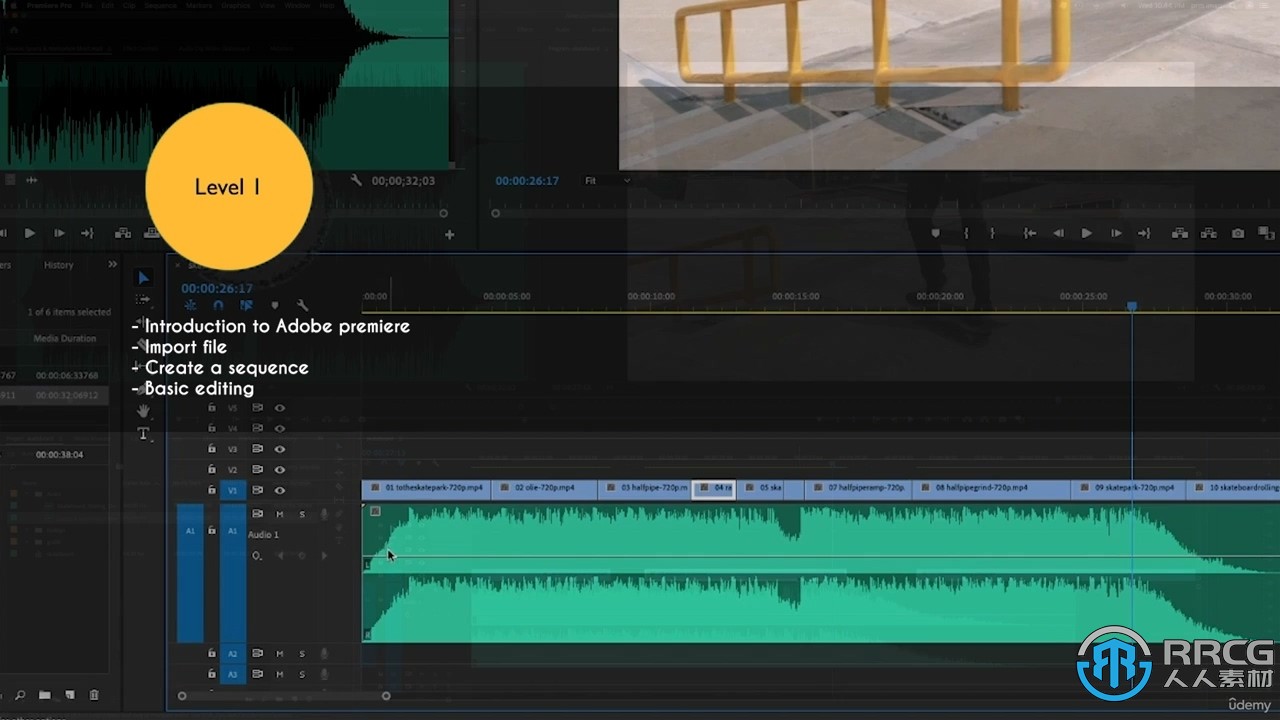Play sequence in Program Monitor
The width and height of the screenshot is (1280, 720).
[x=1087, y=233]
